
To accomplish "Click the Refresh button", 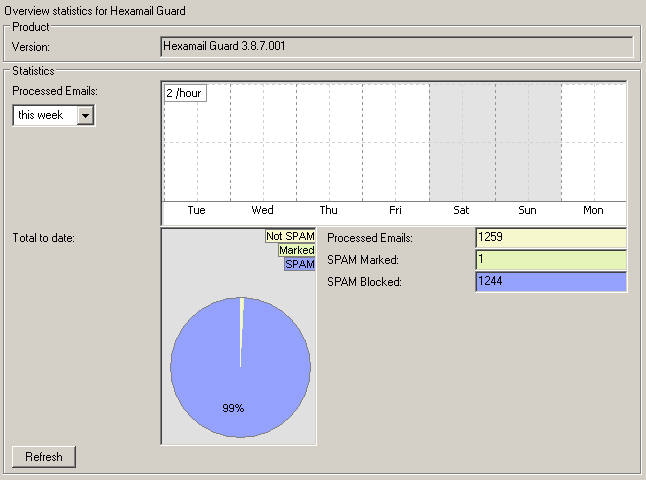I will (x=44, y=457).
